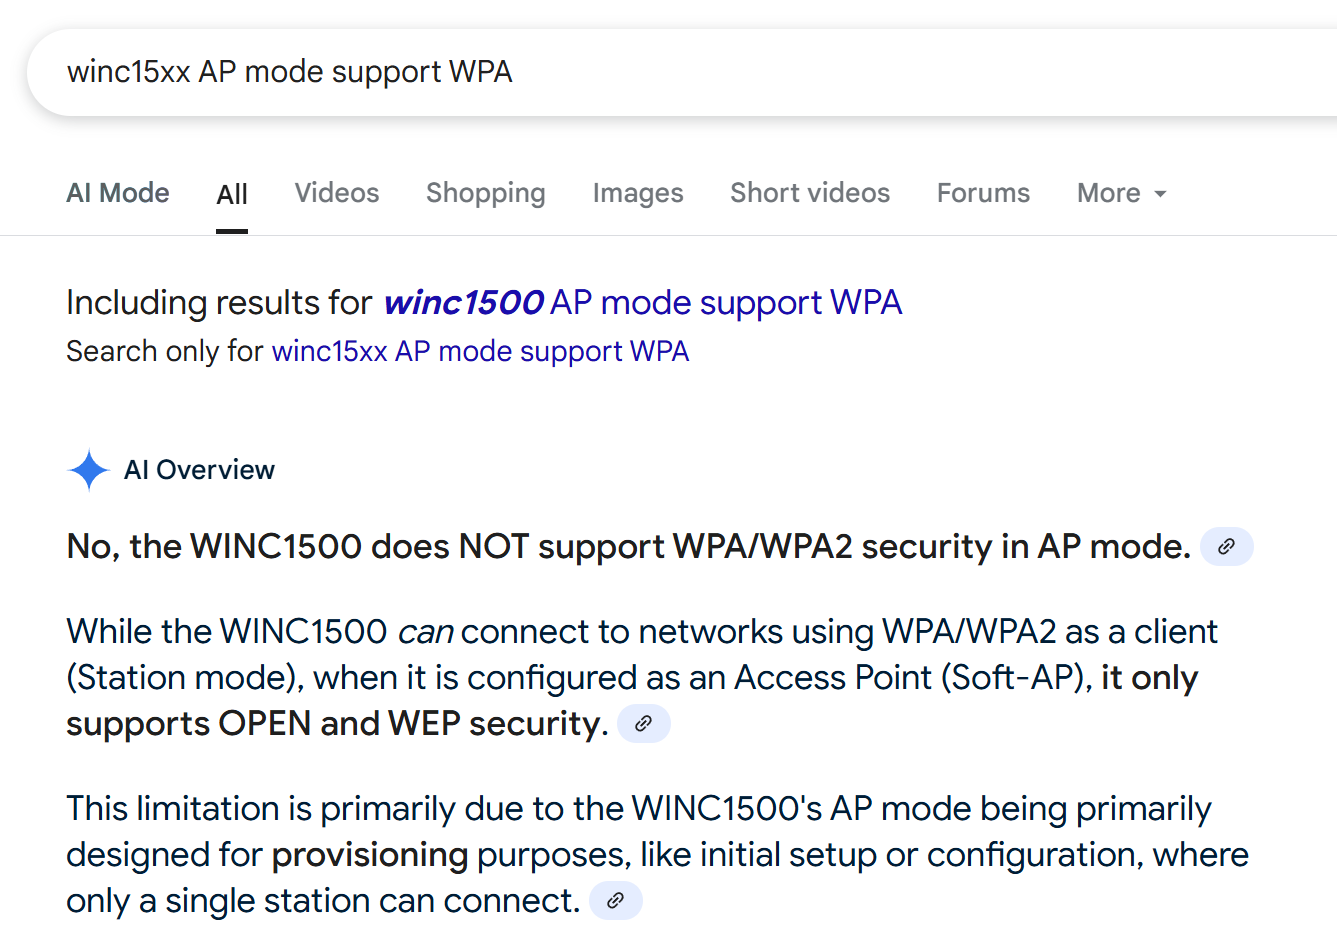
Task: Click the "Including results for" text
Action: click(219, 302)
